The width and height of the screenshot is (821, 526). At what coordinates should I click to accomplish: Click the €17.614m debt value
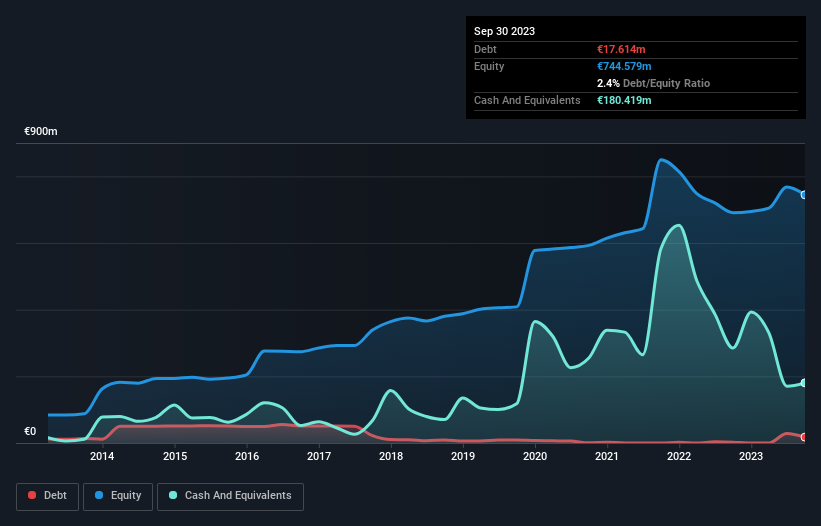point(621,49)
